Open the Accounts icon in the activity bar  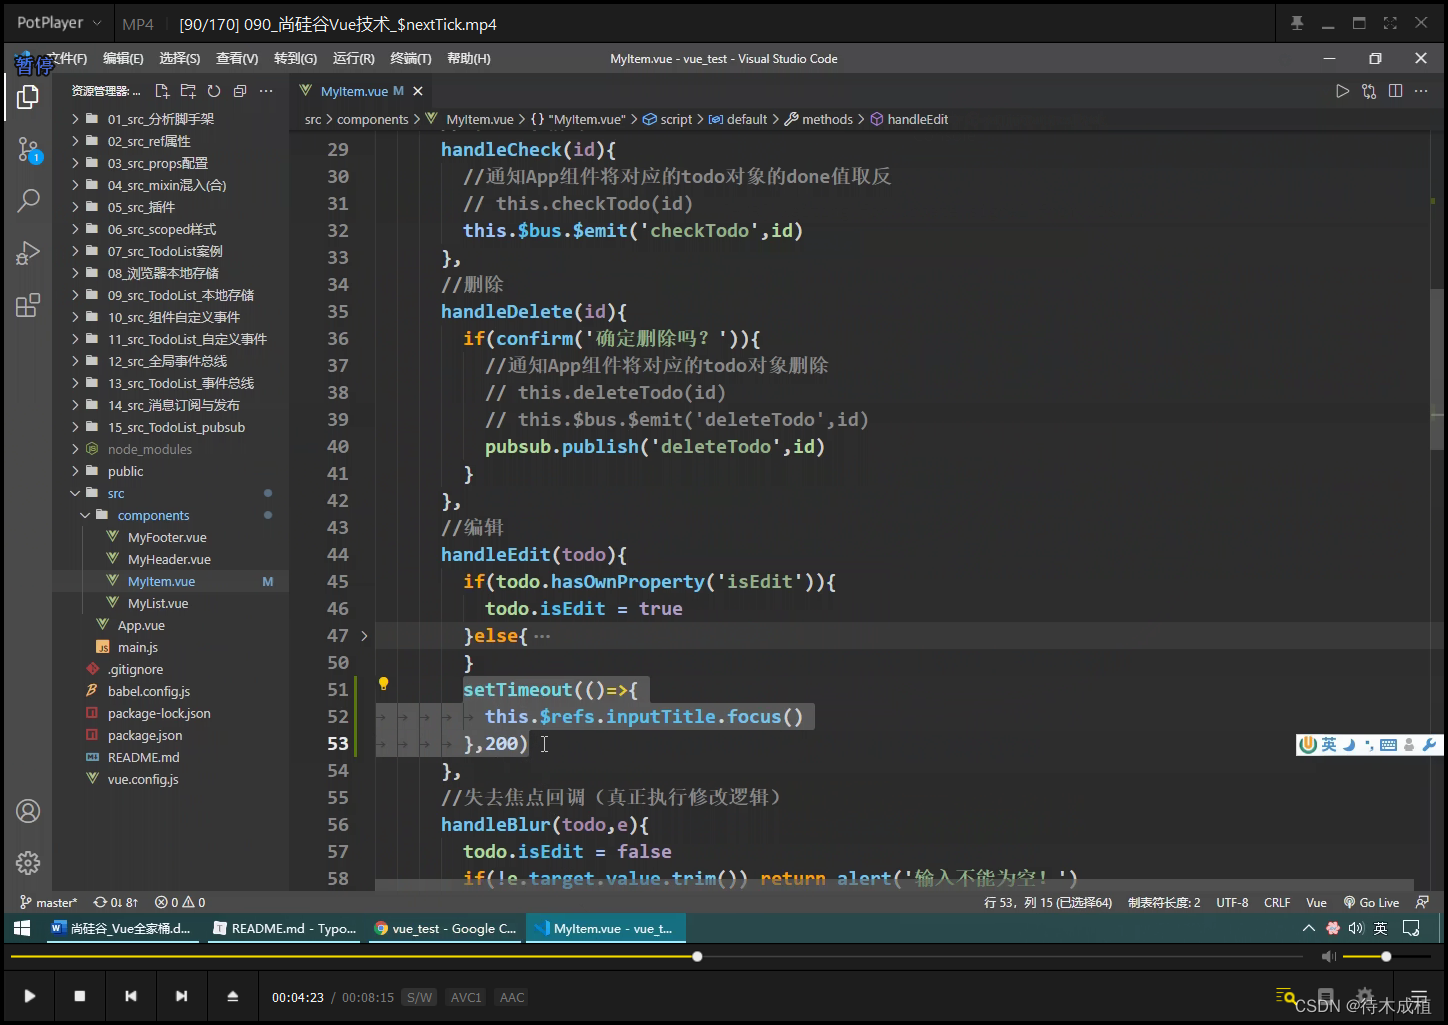[28, 811]
